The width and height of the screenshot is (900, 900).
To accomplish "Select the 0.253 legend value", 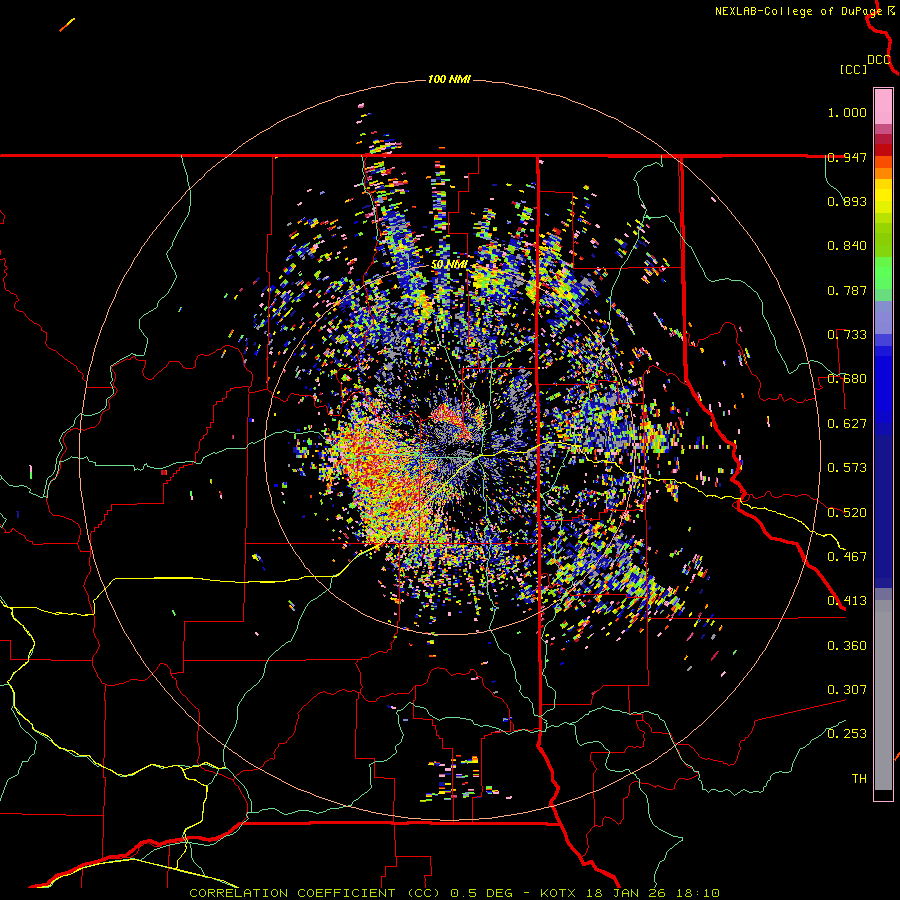I will (x=847, y=734).
